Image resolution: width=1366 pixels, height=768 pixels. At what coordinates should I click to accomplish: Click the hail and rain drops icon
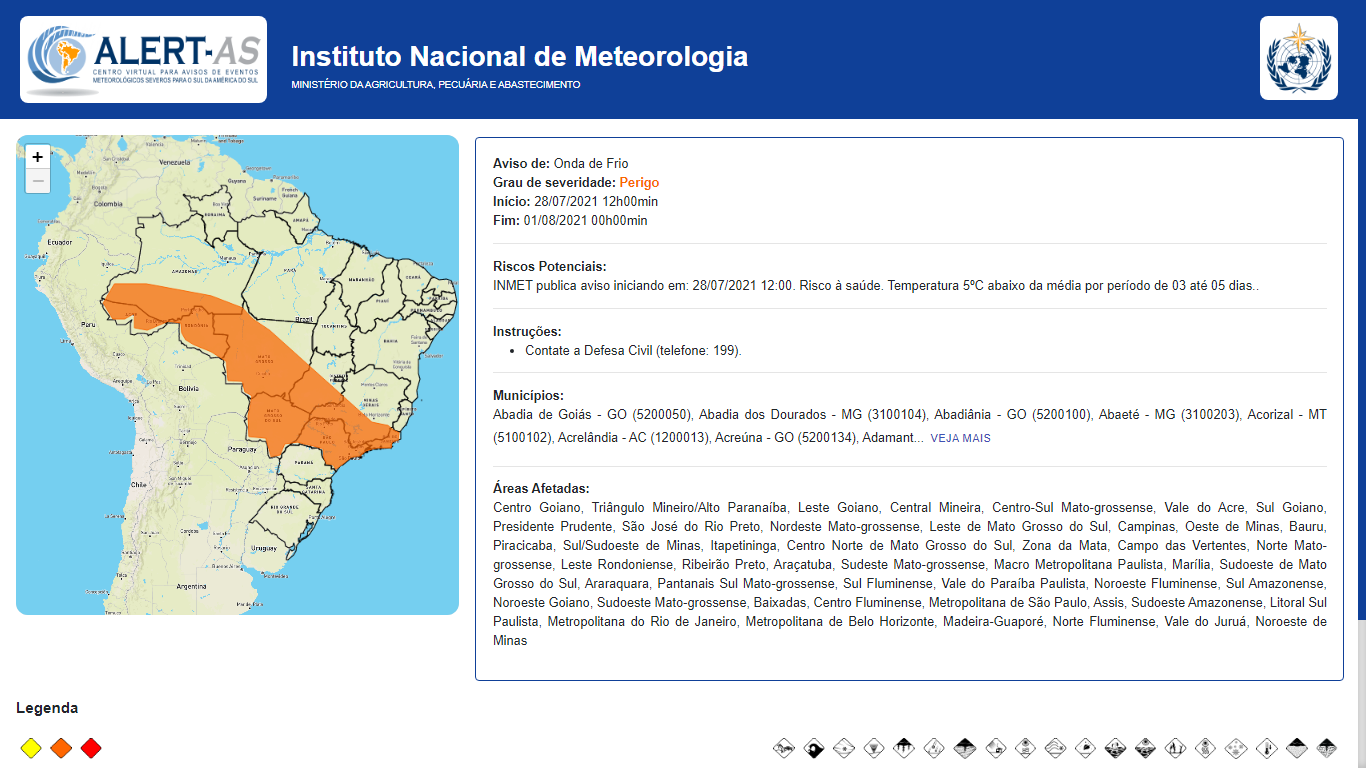pyautogui.click(x=934, y=748)
